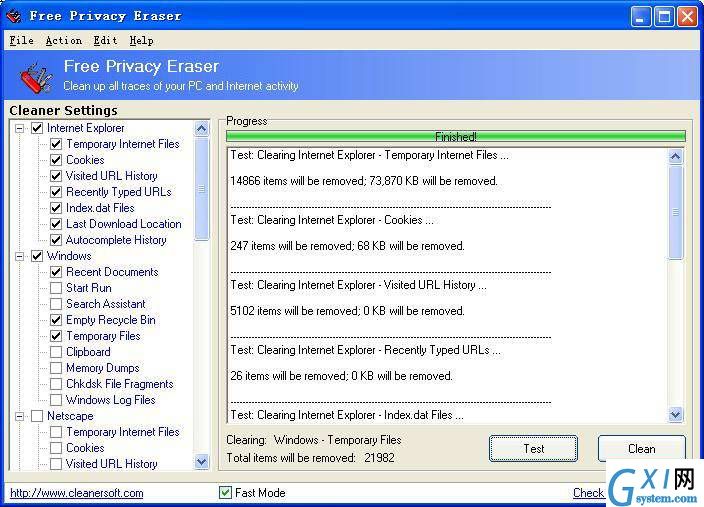Uncheck the Windows group checkbox
The image size is (704, 507).
pos(37,256)
